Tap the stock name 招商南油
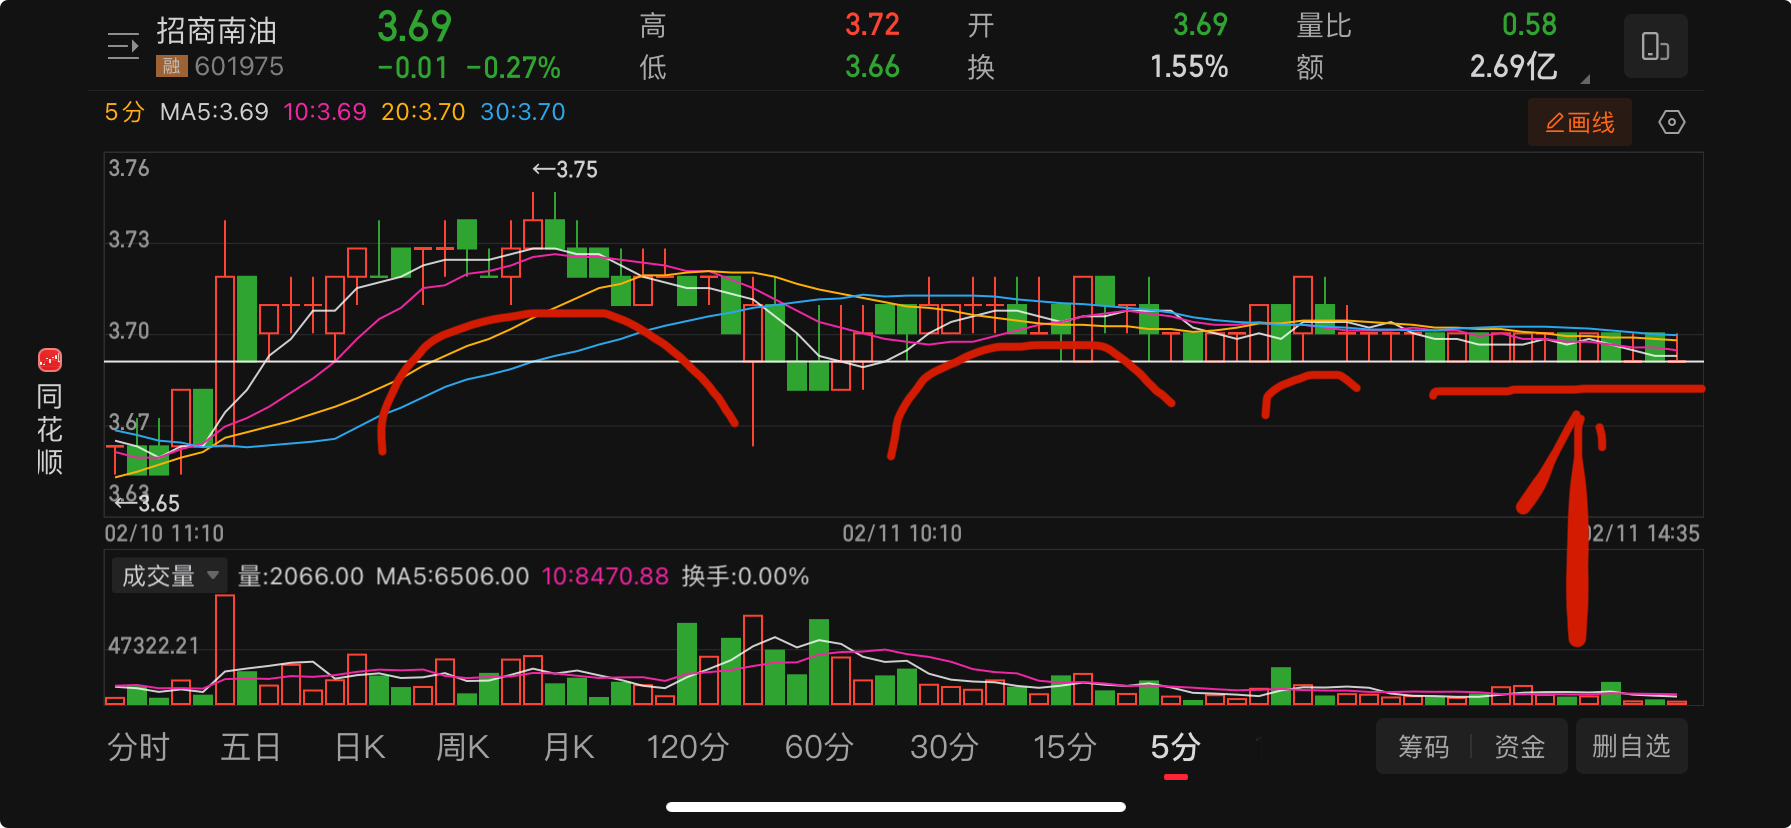 click(x=216, y=31)
